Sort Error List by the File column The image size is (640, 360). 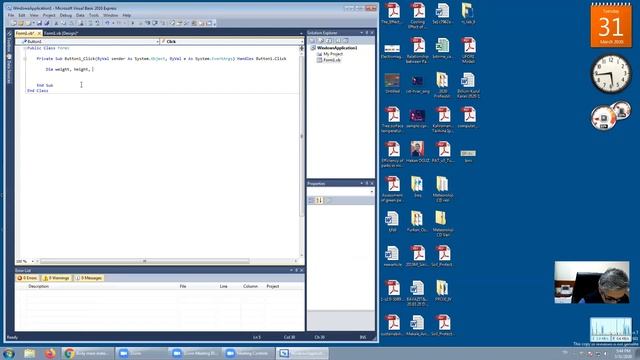tap(183, 286)
